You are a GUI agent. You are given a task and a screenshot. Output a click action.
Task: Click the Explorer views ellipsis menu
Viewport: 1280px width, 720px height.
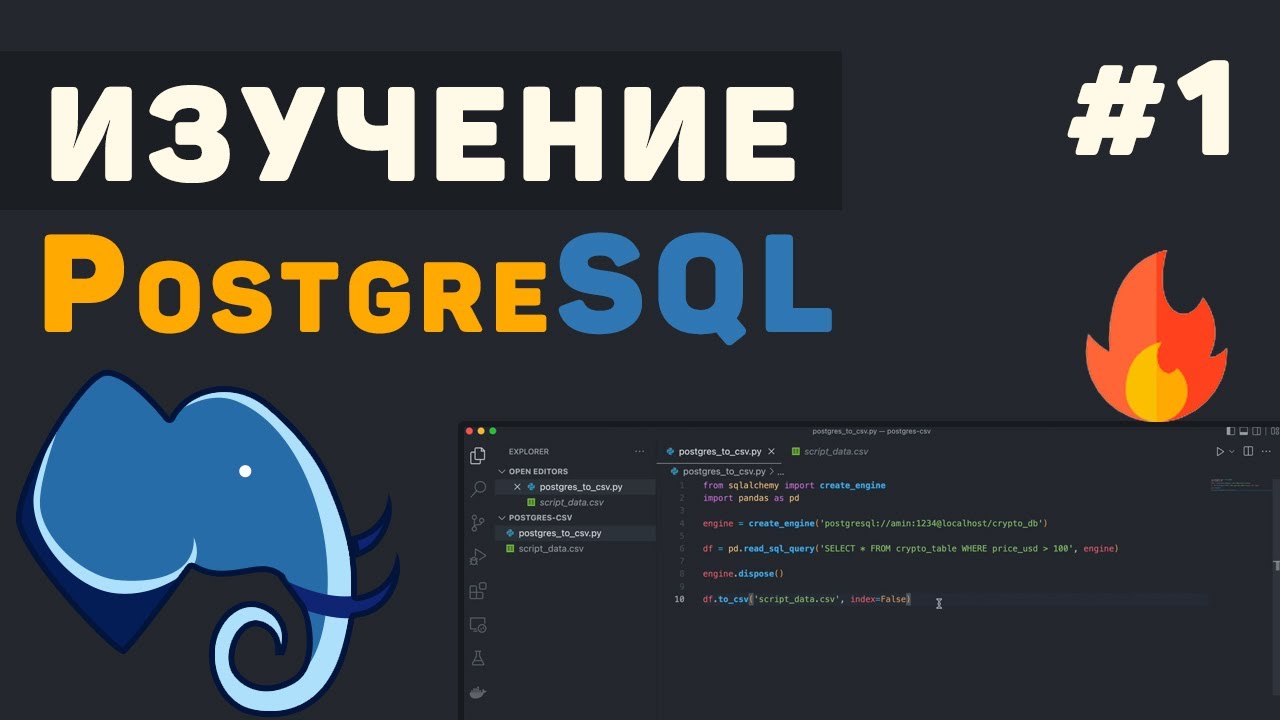[x=639, y=451]
